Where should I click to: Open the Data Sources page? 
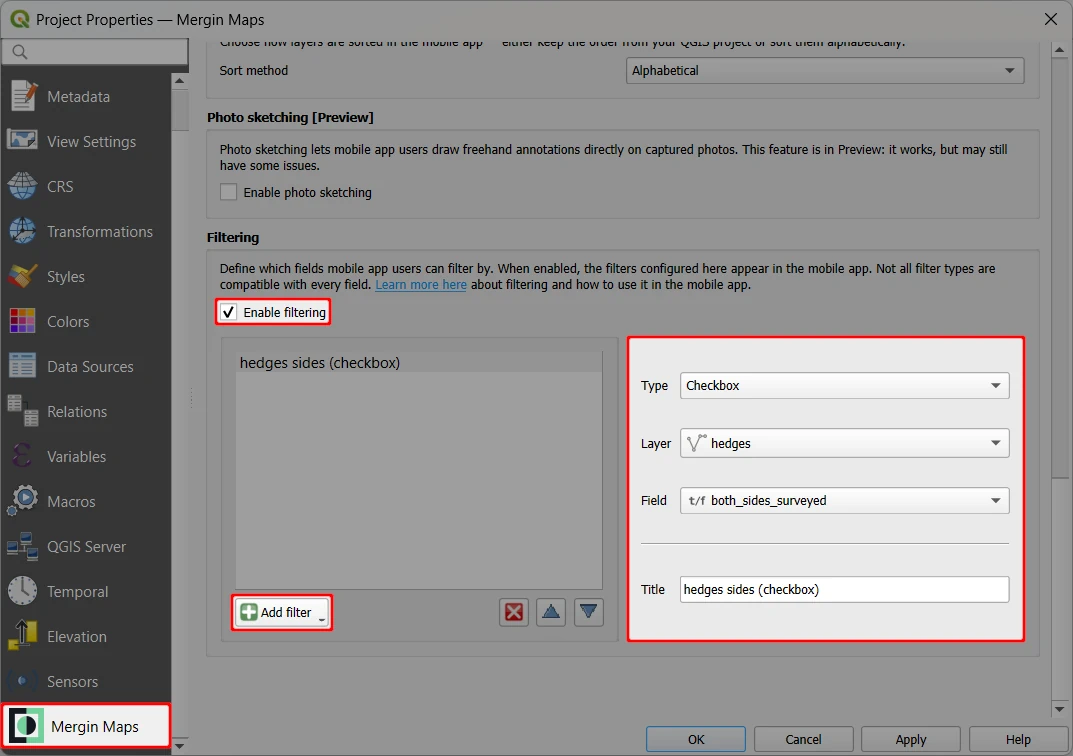pos(89,366)
